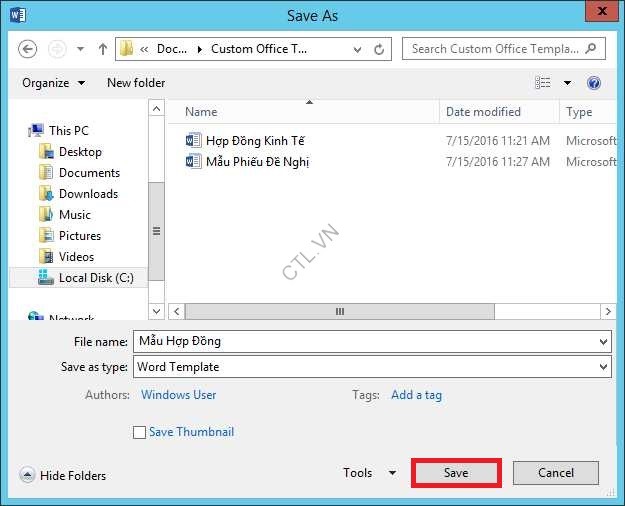
Task: Open Documents in navigation pane
Action: coord(89,173)
